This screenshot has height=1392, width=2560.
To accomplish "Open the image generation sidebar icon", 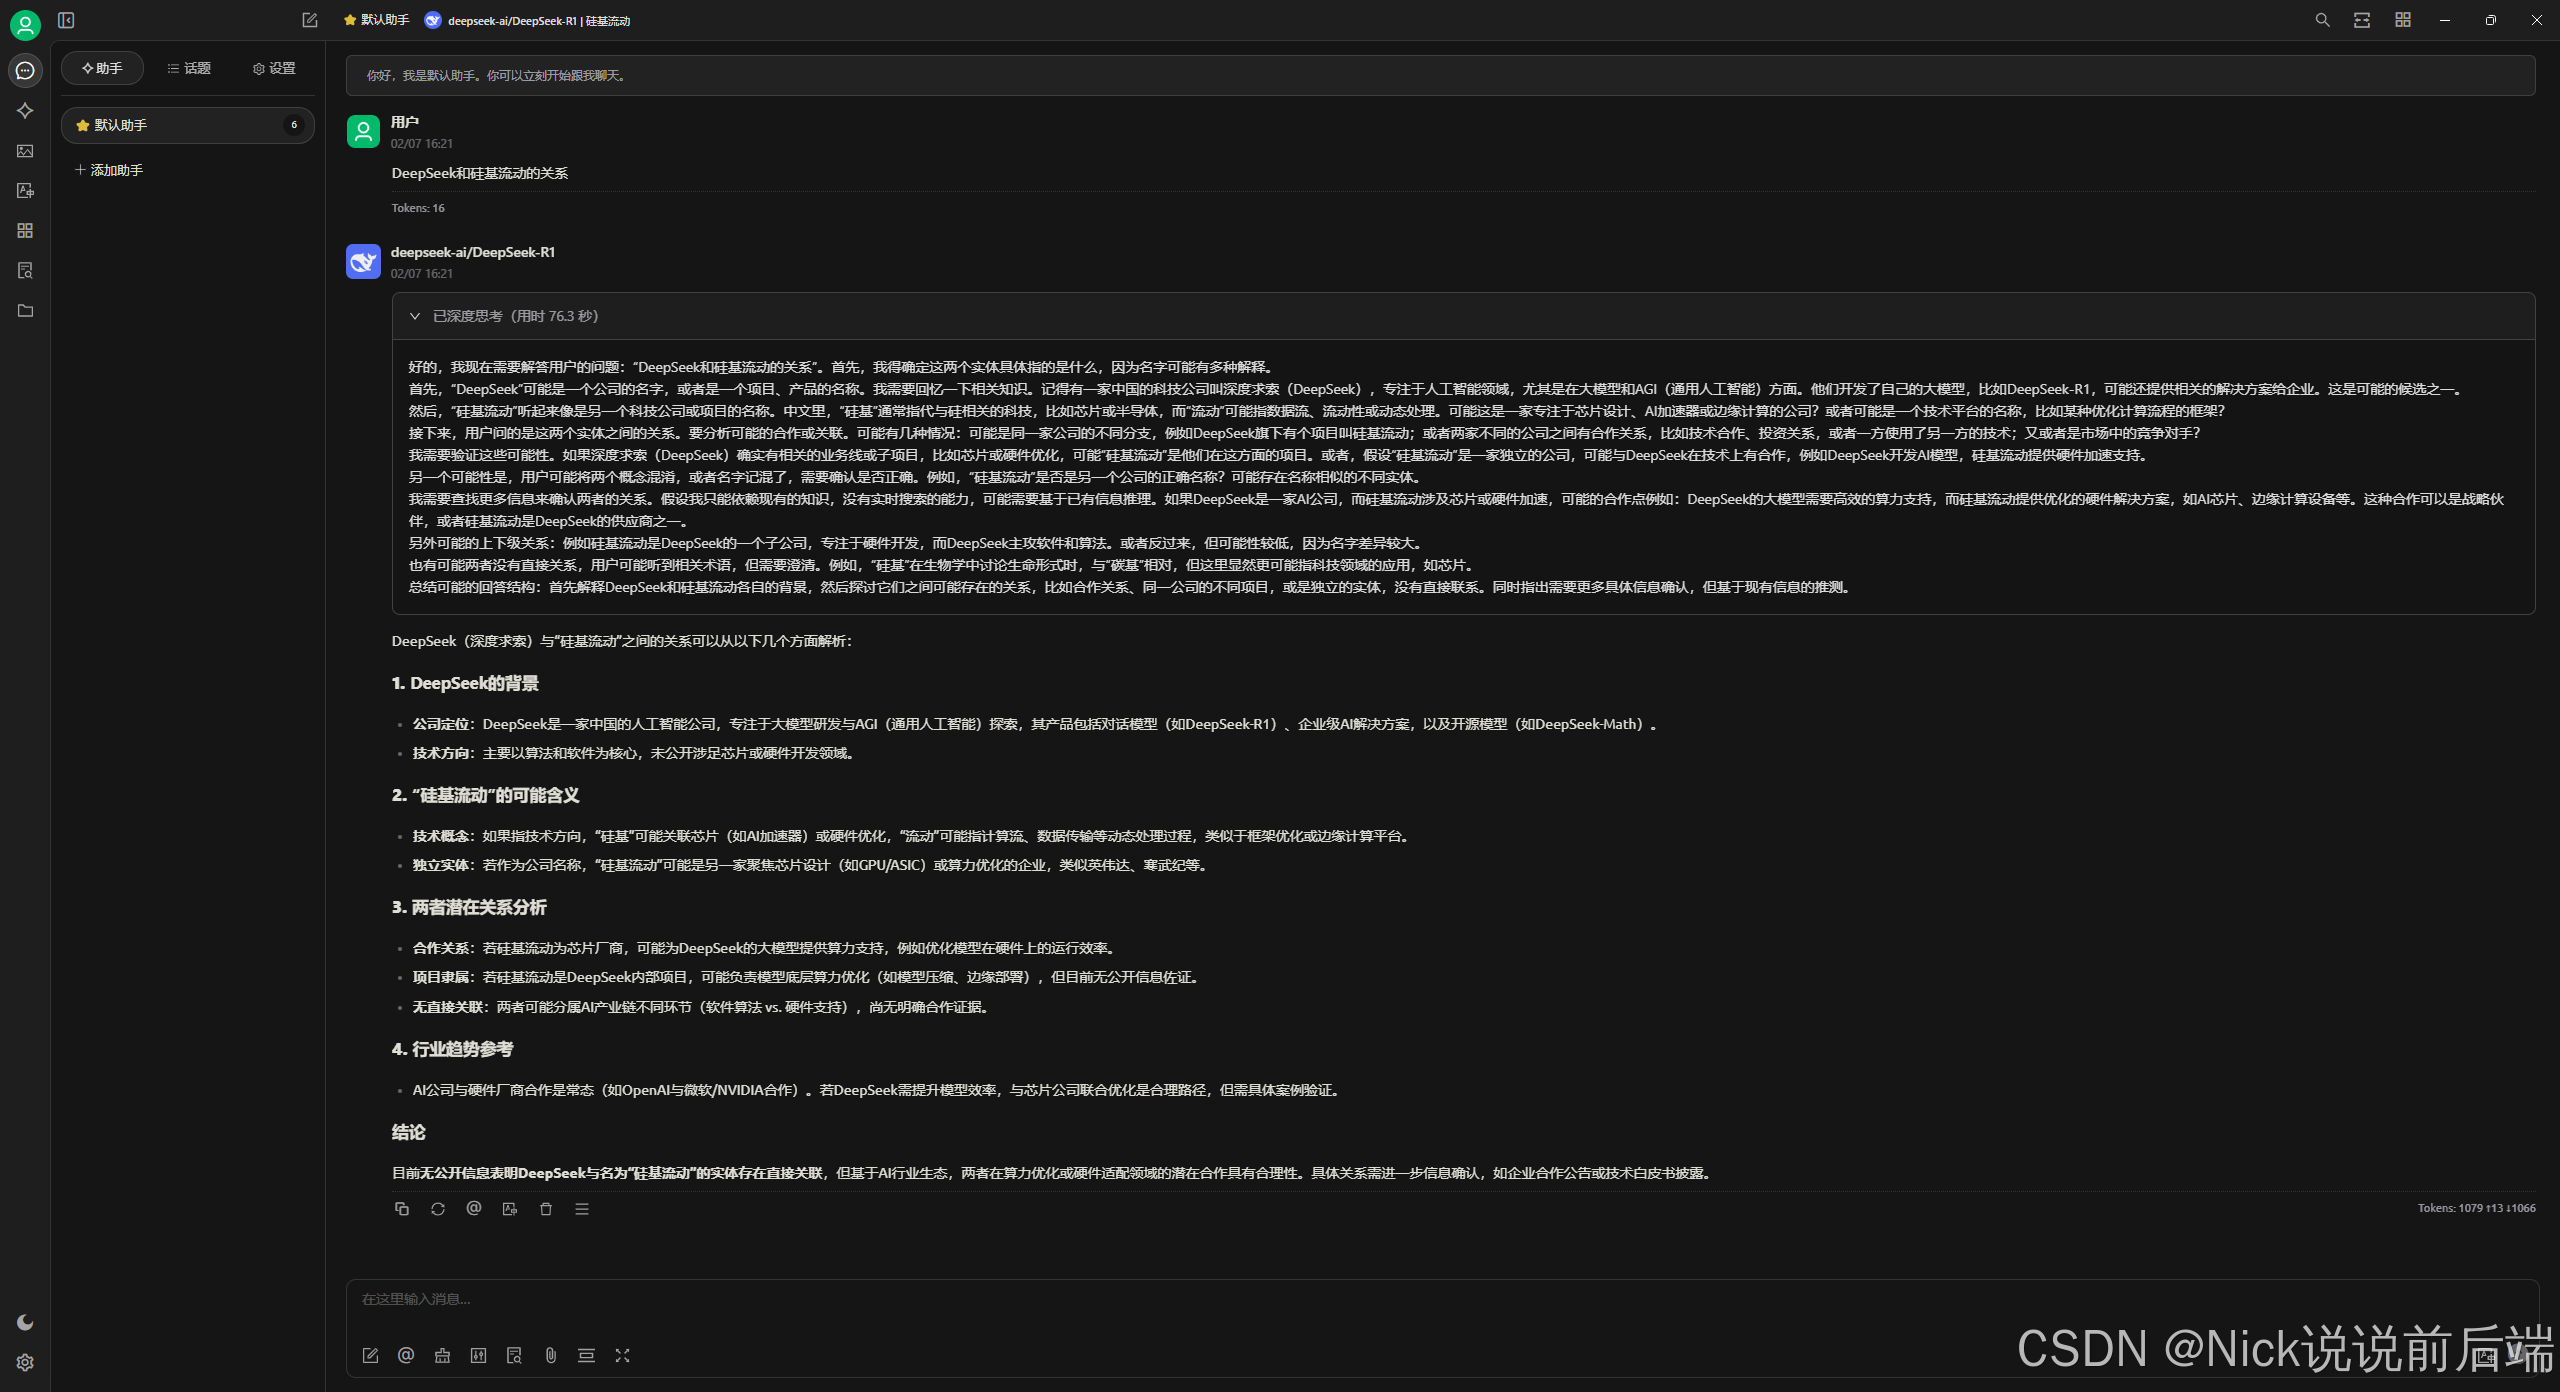I will click(x=25, y=151).
